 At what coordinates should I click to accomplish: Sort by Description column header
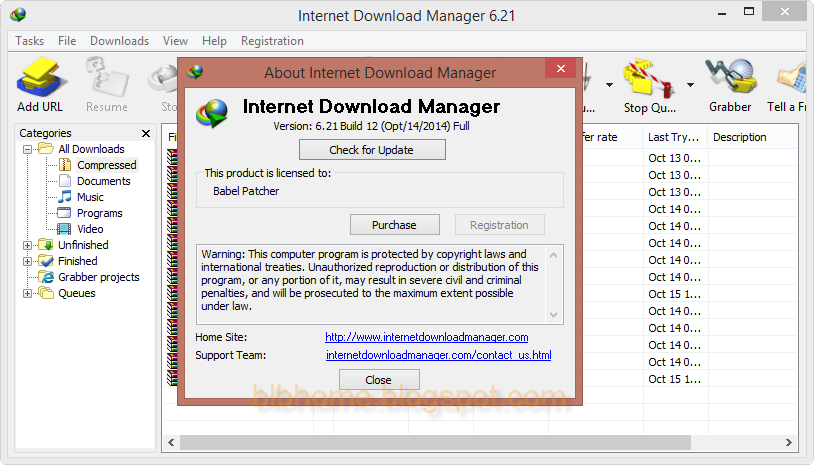point(752,137)
